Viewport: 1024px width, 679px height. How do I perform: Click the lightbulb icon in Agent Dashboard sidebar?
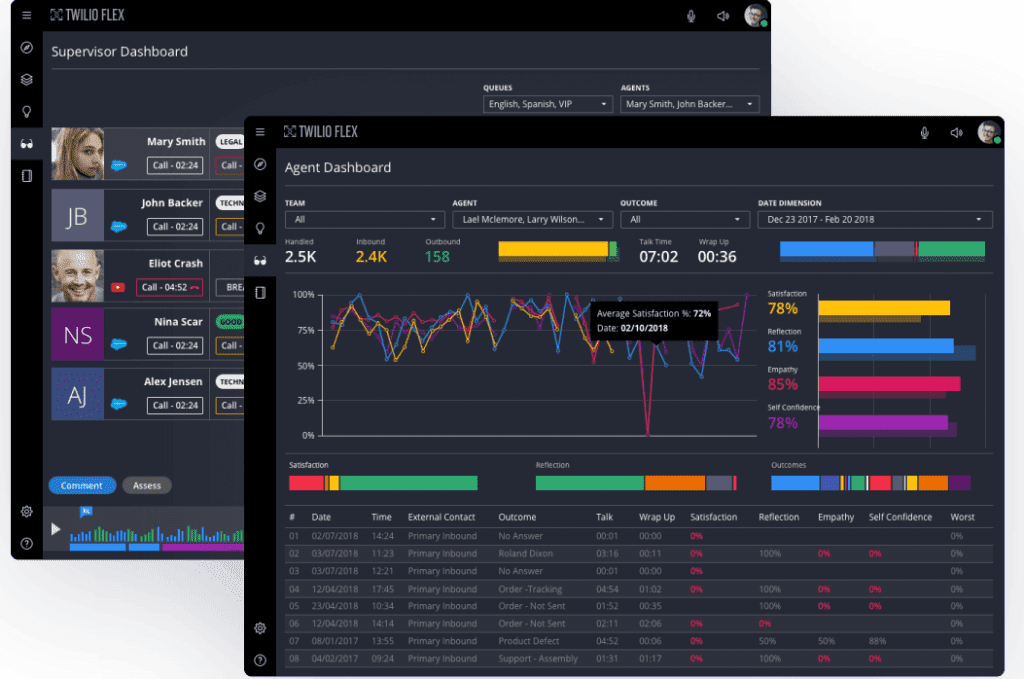coord(260,228)
